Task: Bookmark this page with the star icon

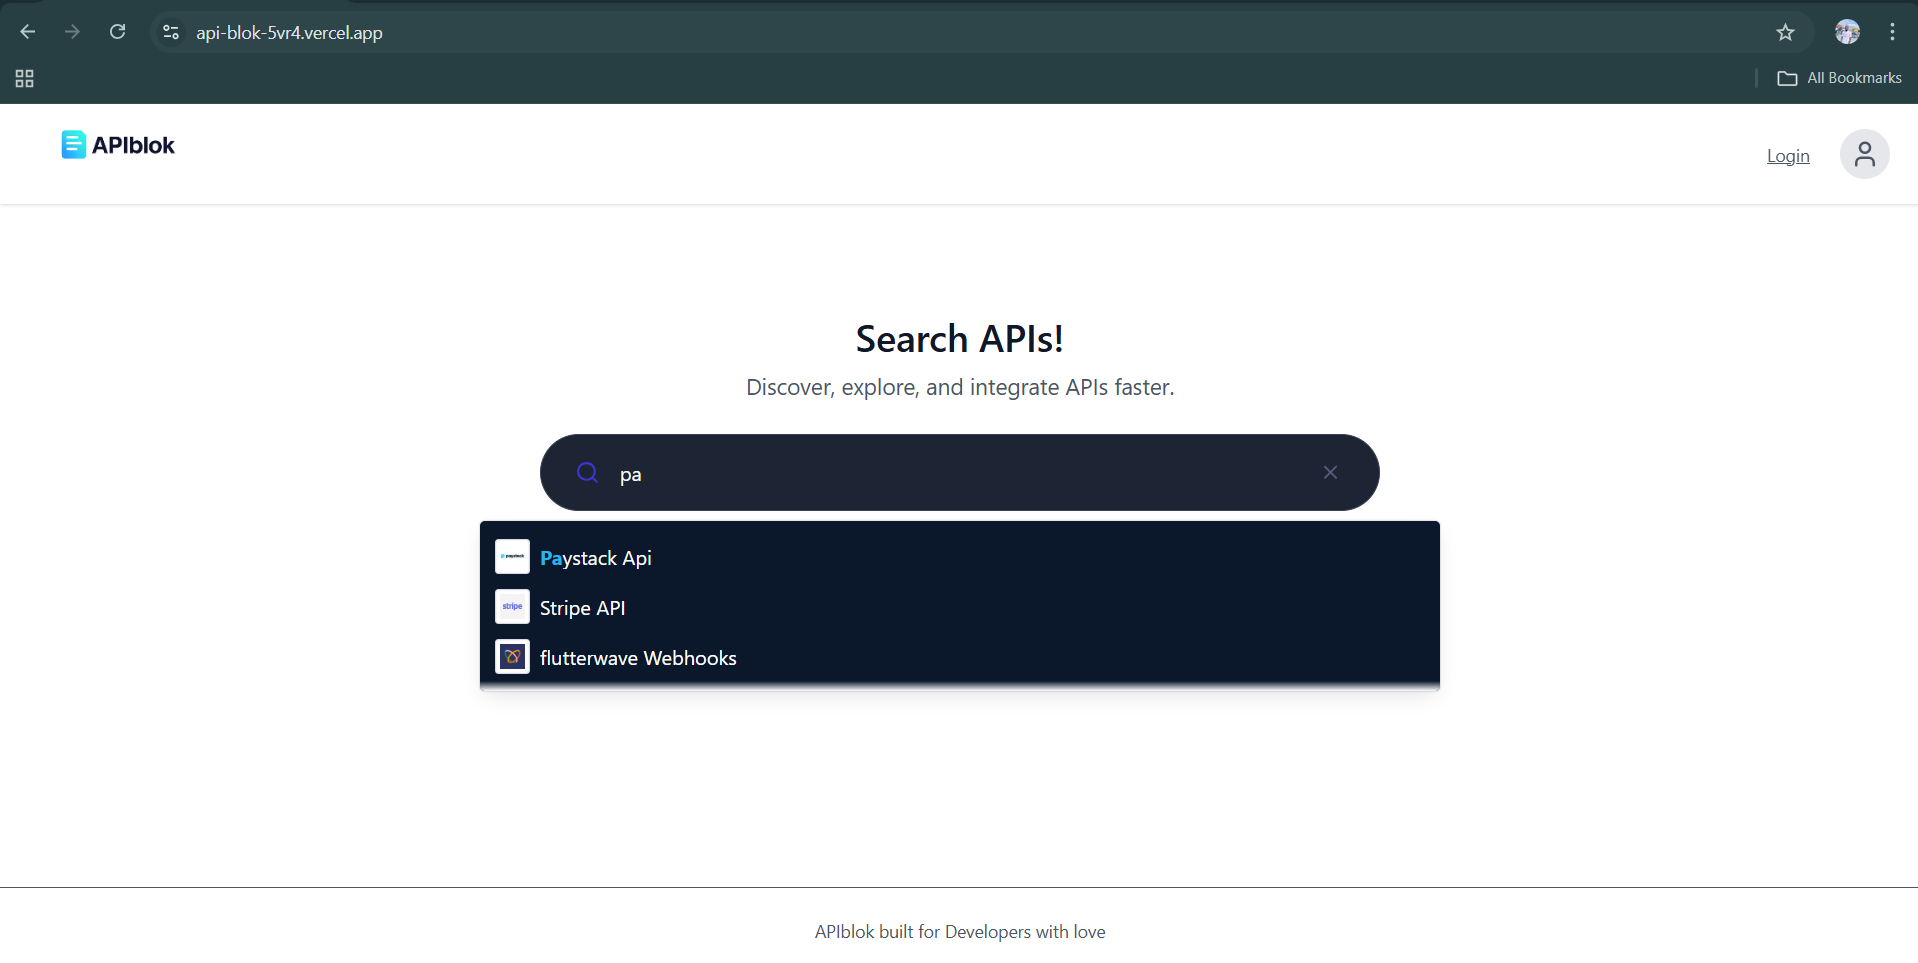Action: [x=1785, y=32]
